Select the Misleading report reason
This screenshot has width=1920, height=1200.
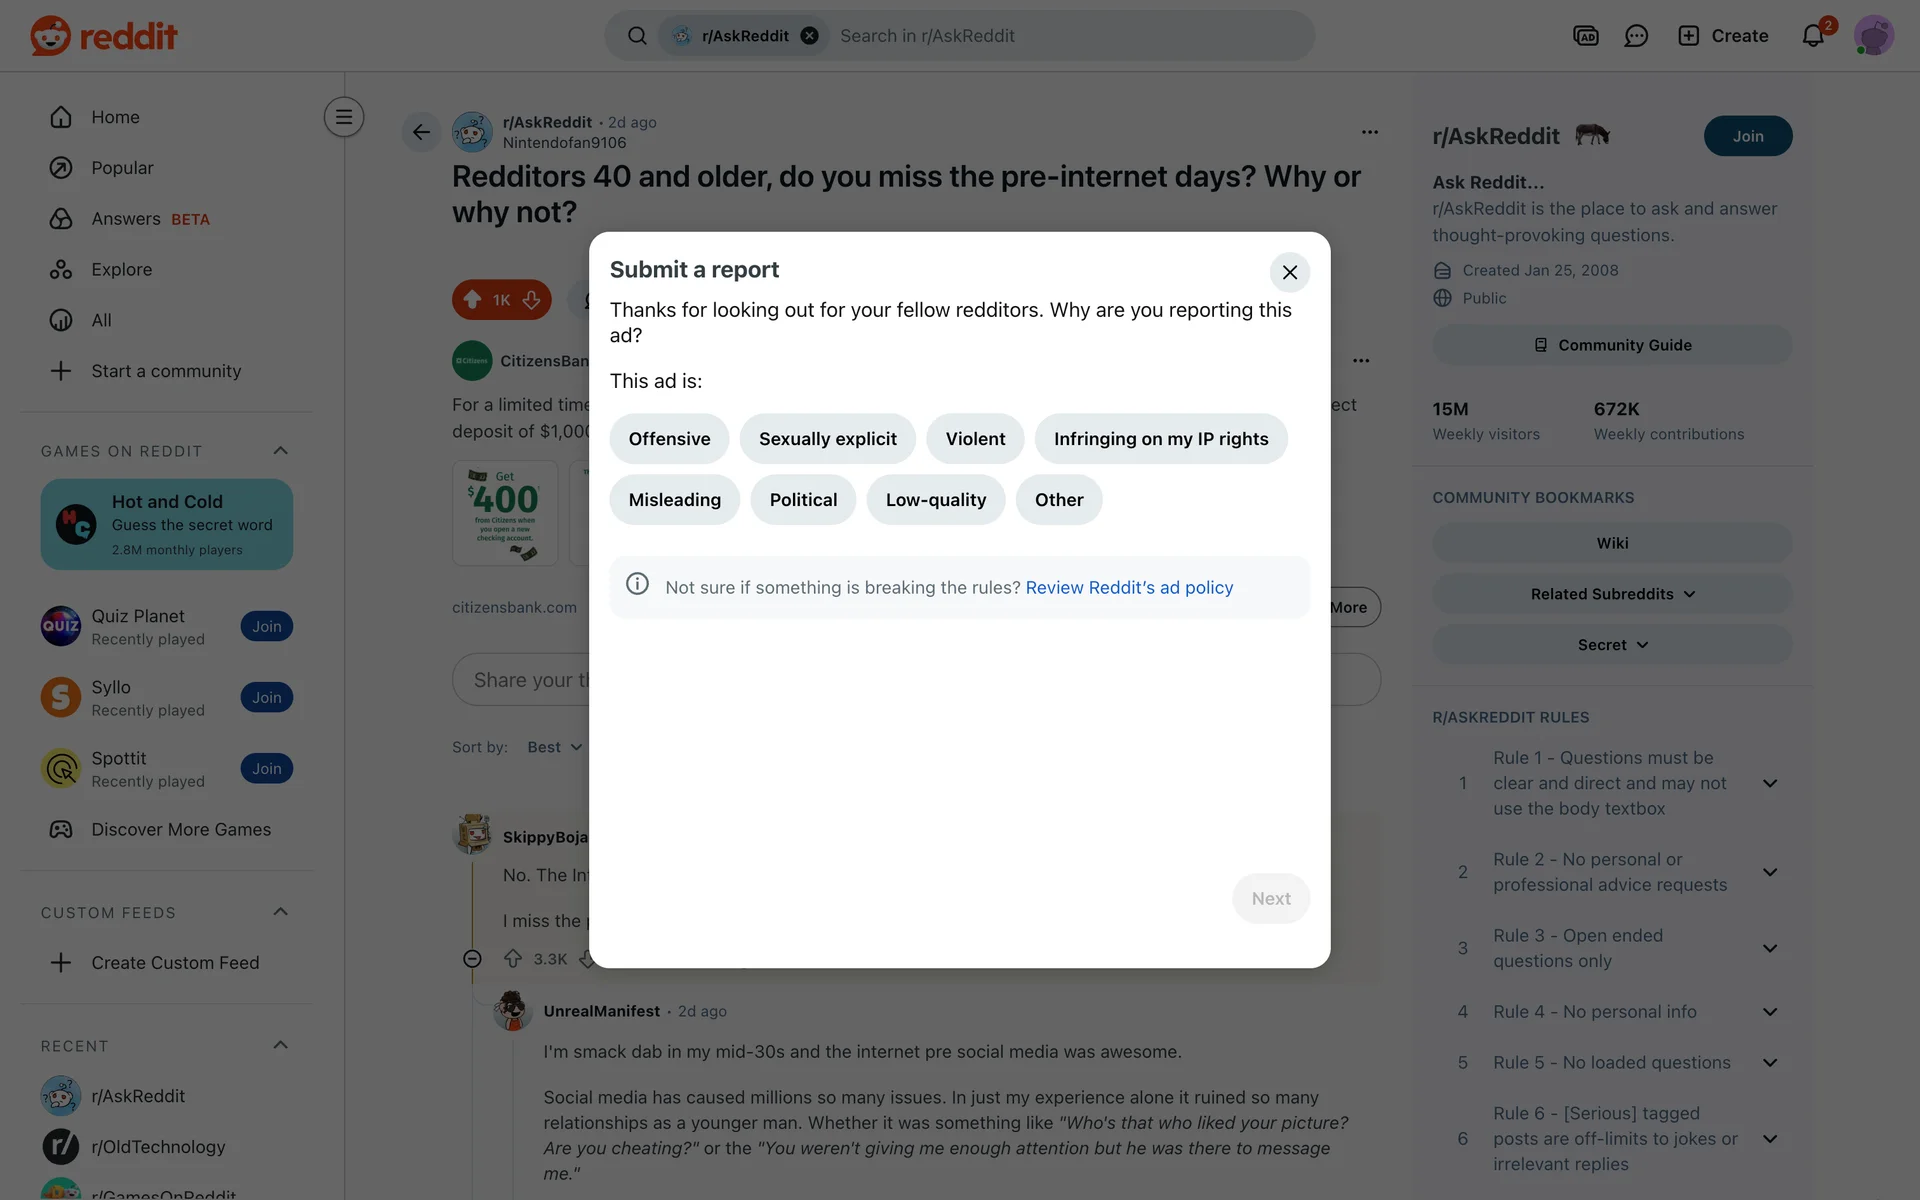pyautogui.click(x=674, y=500)
